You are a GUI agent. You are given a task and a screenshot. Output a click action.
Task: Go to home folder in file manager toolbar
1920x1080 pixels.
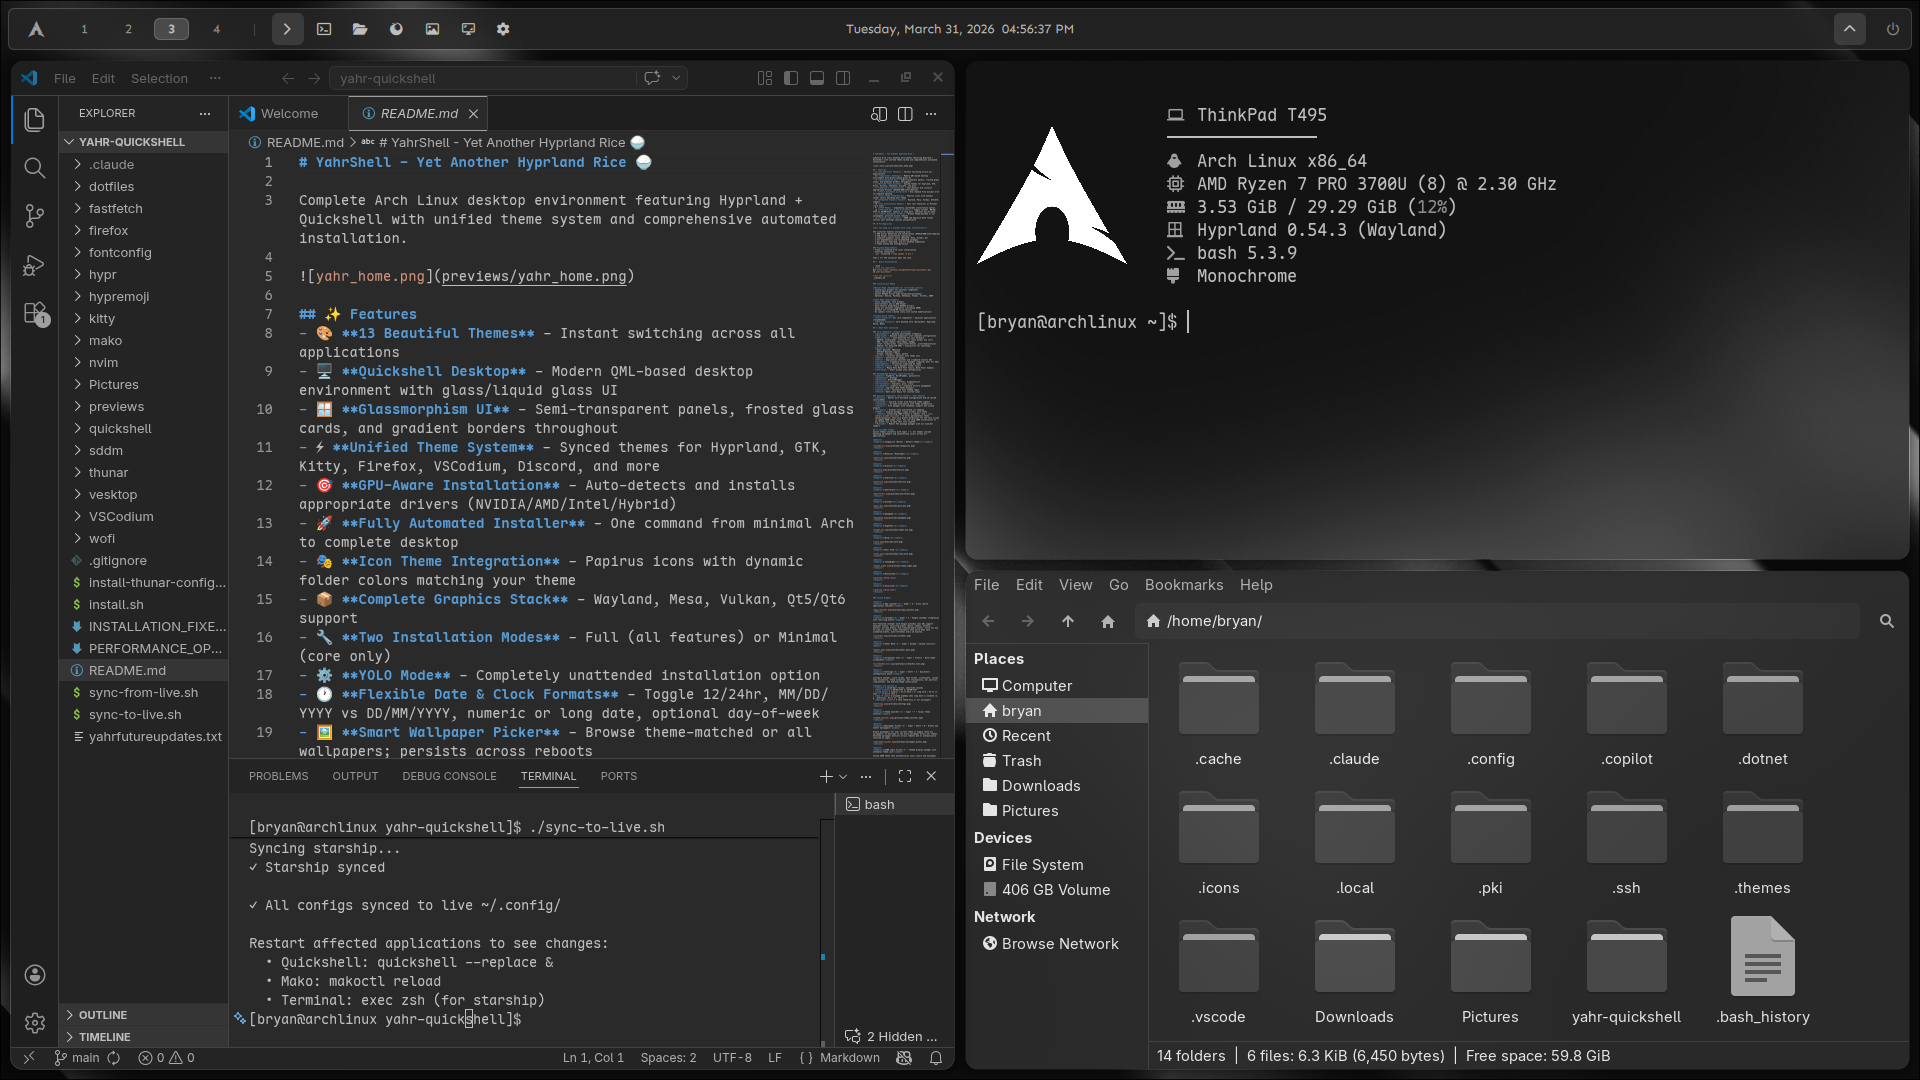1108,621
